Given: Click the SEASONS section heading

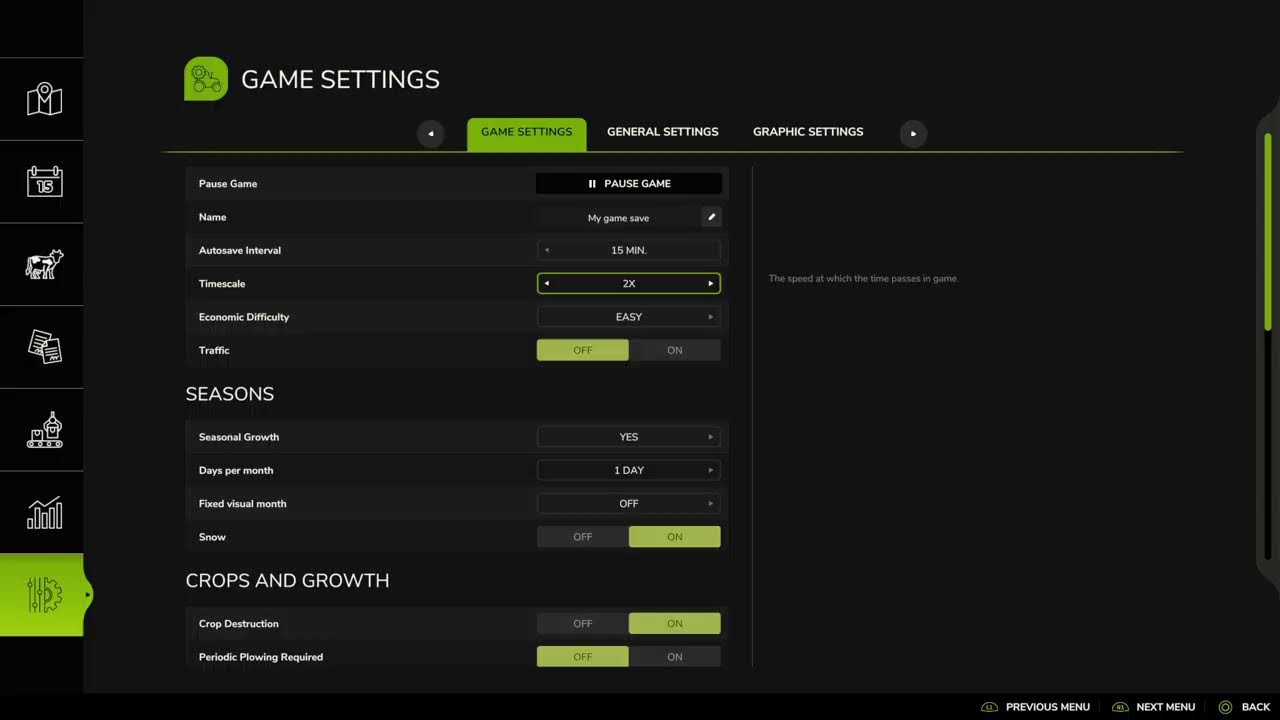Looking at the screenshot, I should coord(230,394).
